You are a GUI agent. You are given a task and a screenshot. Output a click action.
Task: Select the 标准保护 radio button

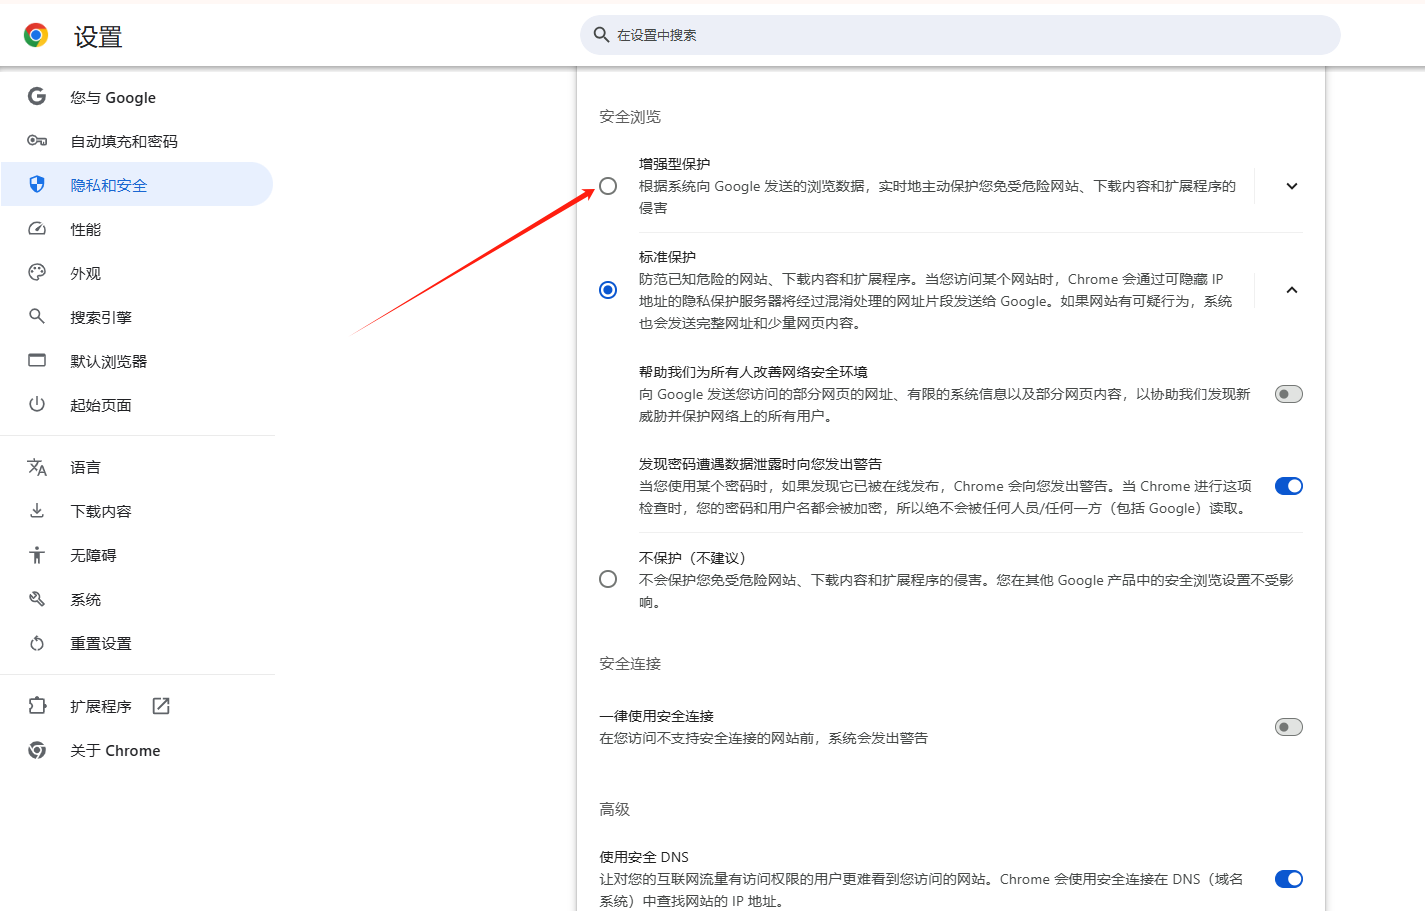(x=608, y=290)
